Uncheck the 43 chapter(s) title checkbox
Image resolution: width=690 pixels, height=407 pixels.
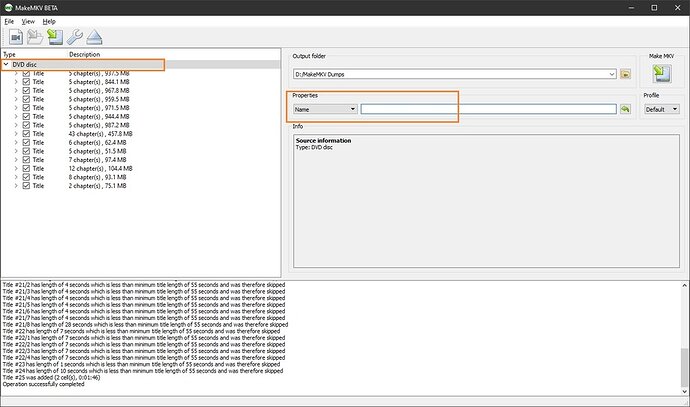(26, 134)
